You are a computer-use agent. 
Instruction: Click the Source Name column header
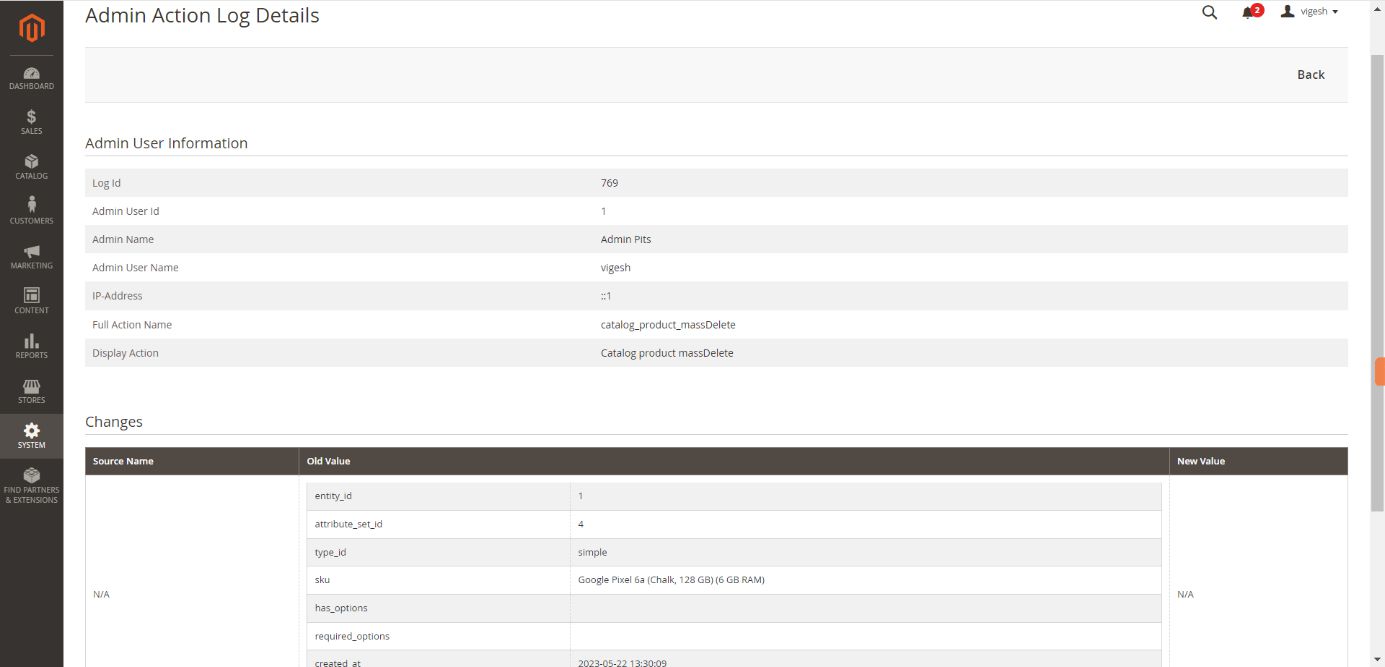123,461
